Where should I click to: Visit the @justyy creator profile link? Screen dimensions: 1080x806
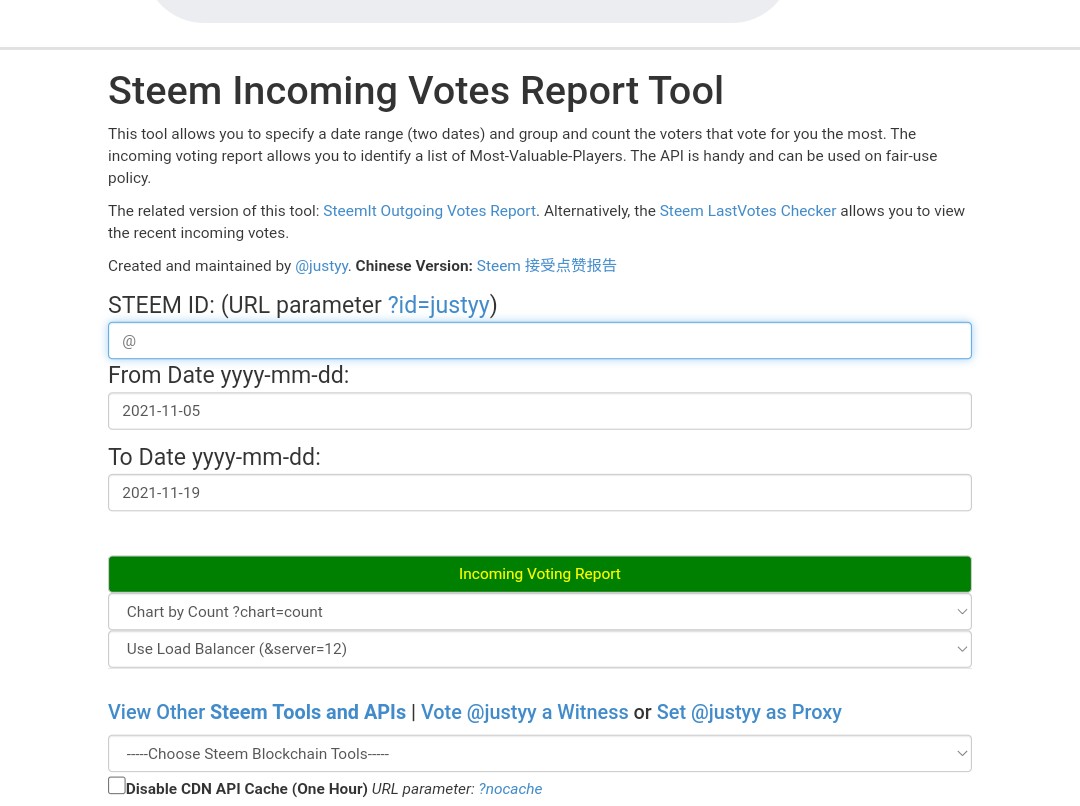(x=321, y=266)
